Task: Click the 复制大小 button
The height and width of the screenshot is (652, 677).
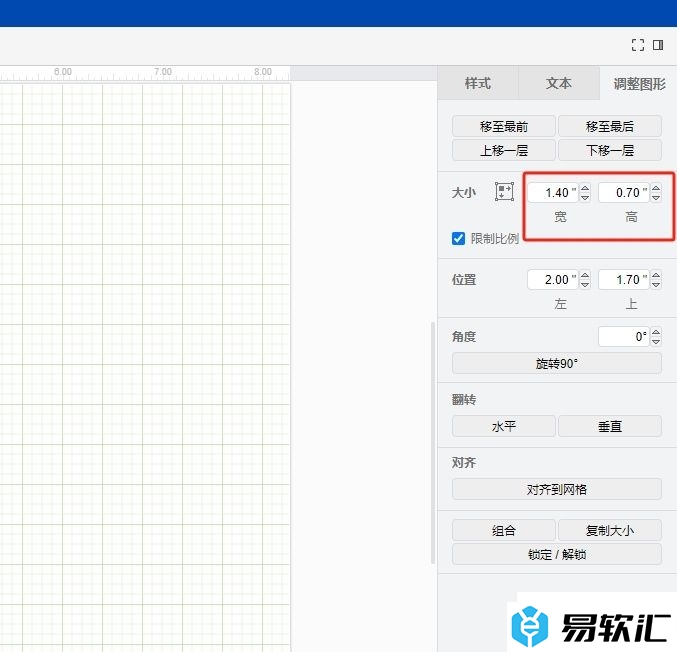Action: pyautogui.click(x=610, y=530)
